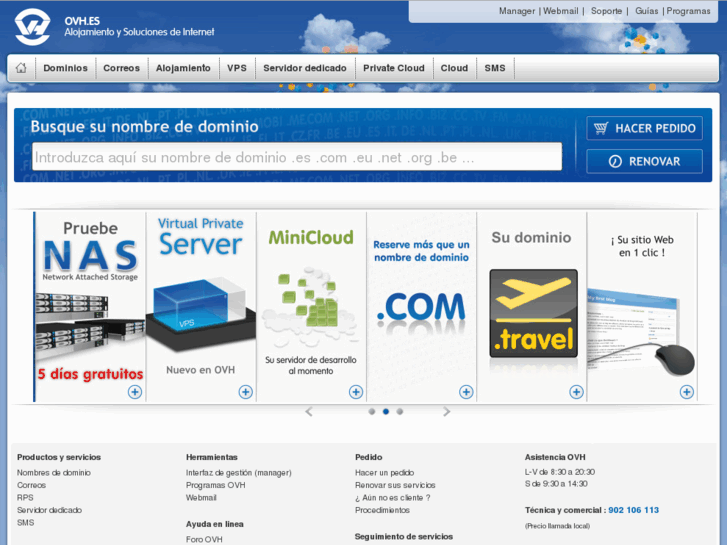Image resolution: width=727 pixels, height=545 pixels.
Task: Select third carousel page dot
Action: [x=400, y=411]
